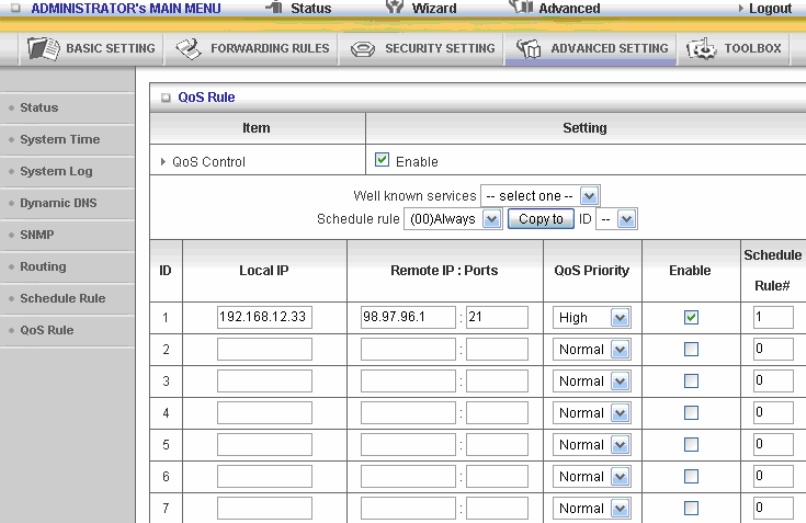The image size is (806, 523).
Task: Click the Forwarding Rules icon
Action: [188, 48]
